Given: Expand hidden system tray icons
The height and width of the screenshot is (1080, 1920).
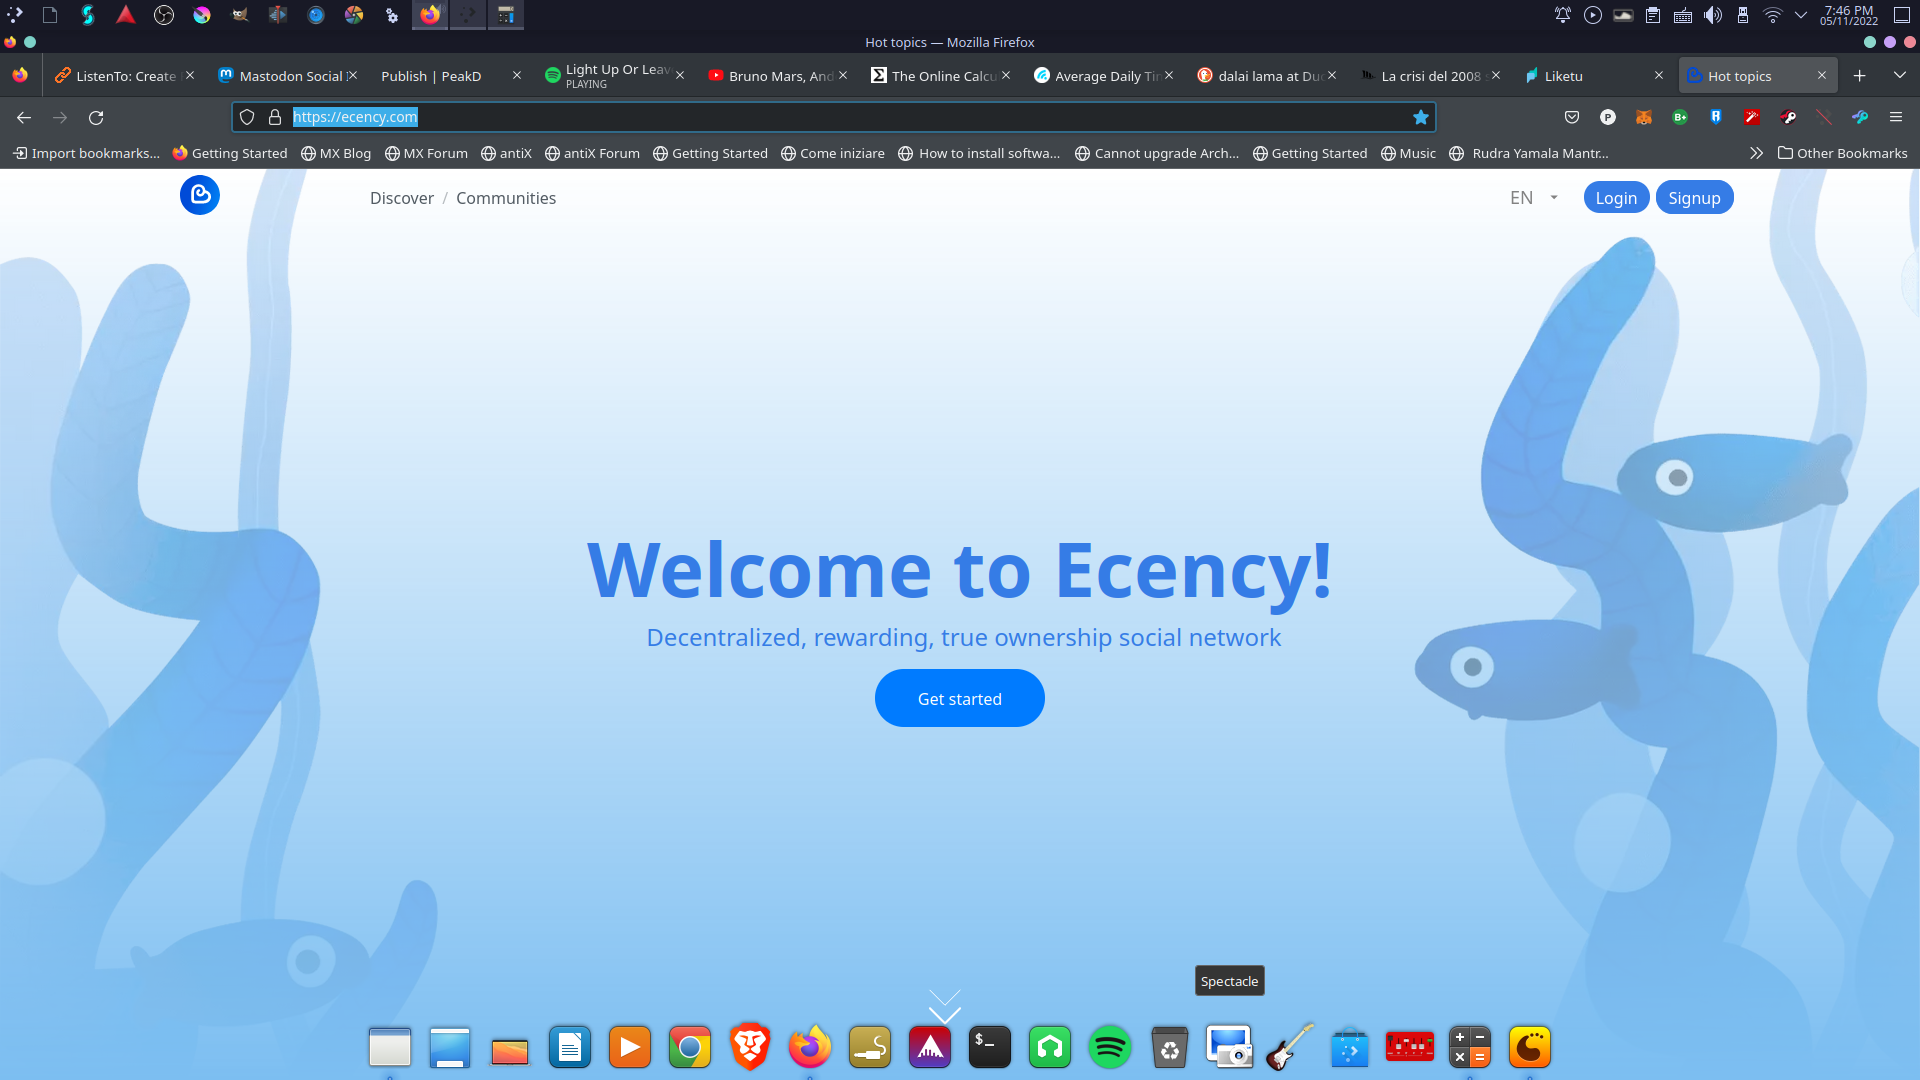Looking at the screenshot, I should (1801, 15).
